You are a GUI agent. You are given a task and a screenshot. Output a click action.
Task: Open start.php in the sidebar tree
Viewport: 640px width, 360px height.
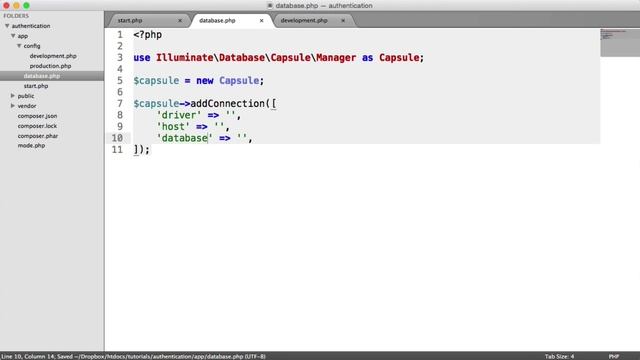click(x=36, y=86)
